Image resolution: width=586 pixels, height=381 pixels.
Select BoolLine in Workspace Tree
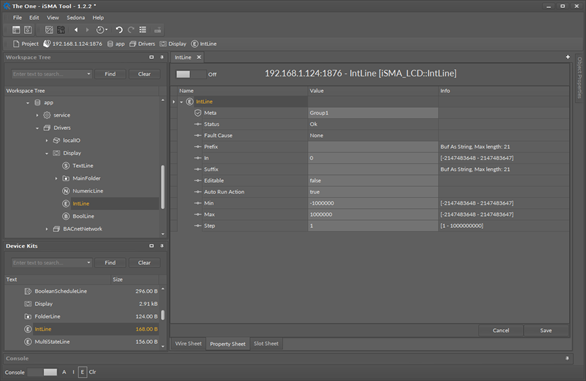click(83, 216)
